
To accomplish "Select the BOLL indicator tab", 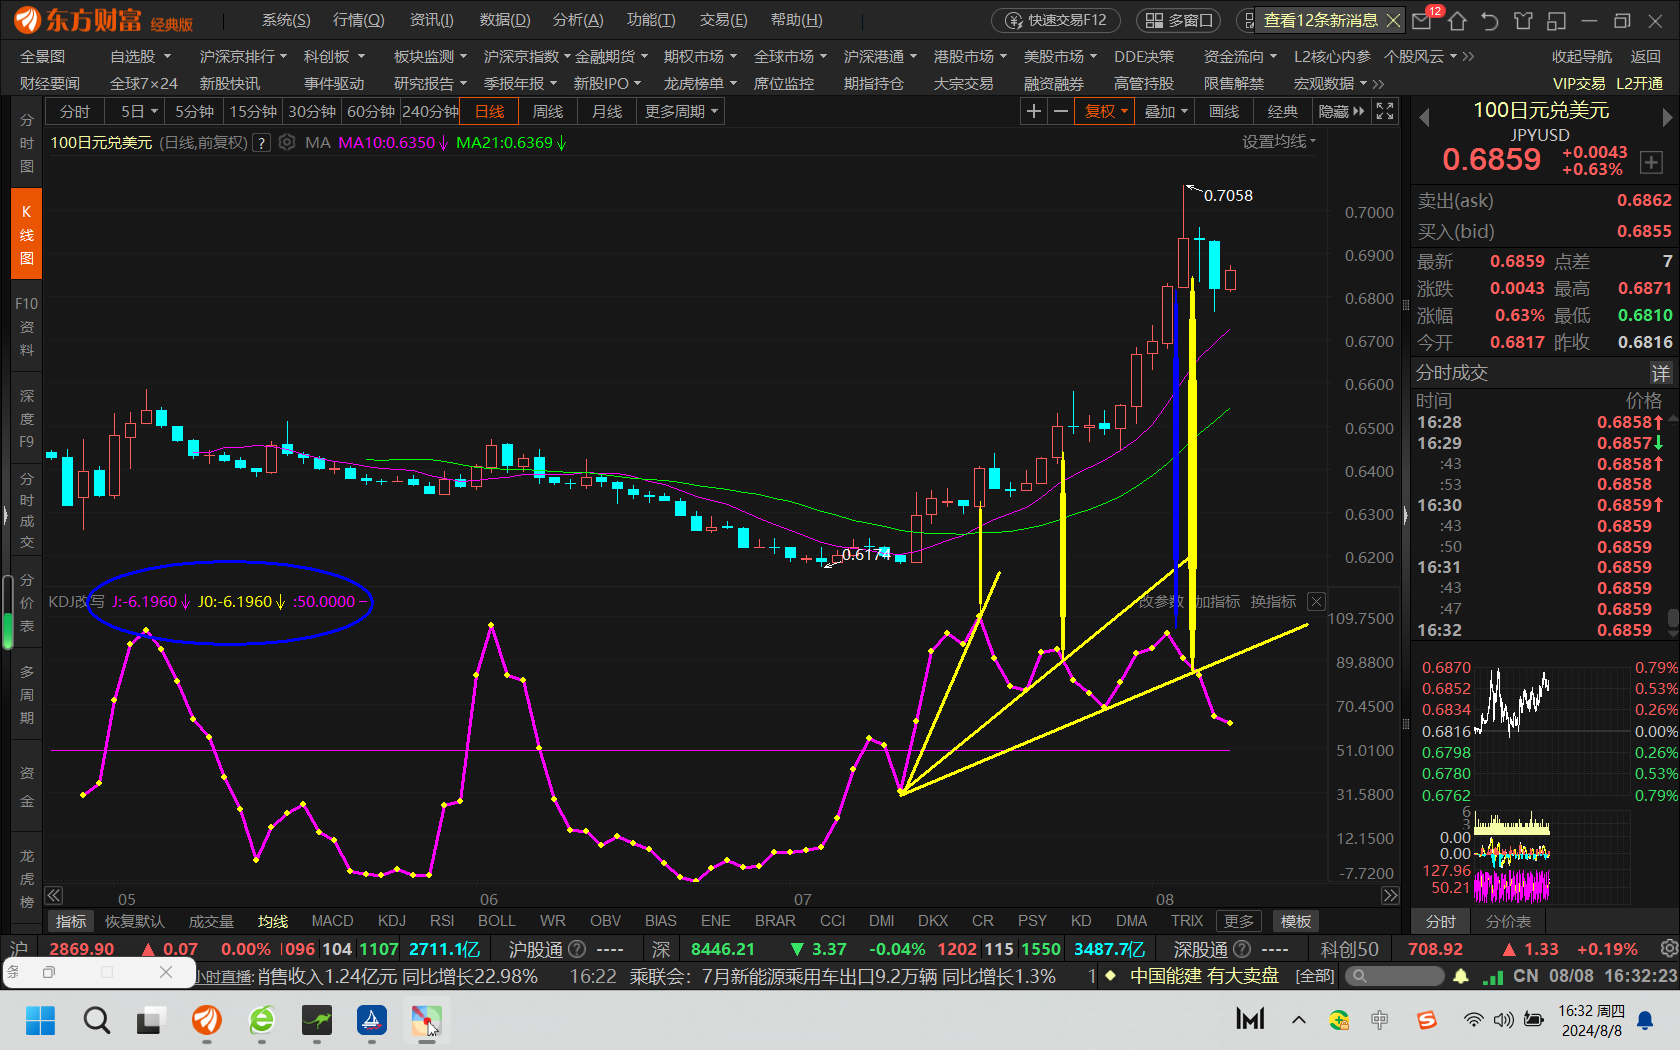I will coord(496,920).
